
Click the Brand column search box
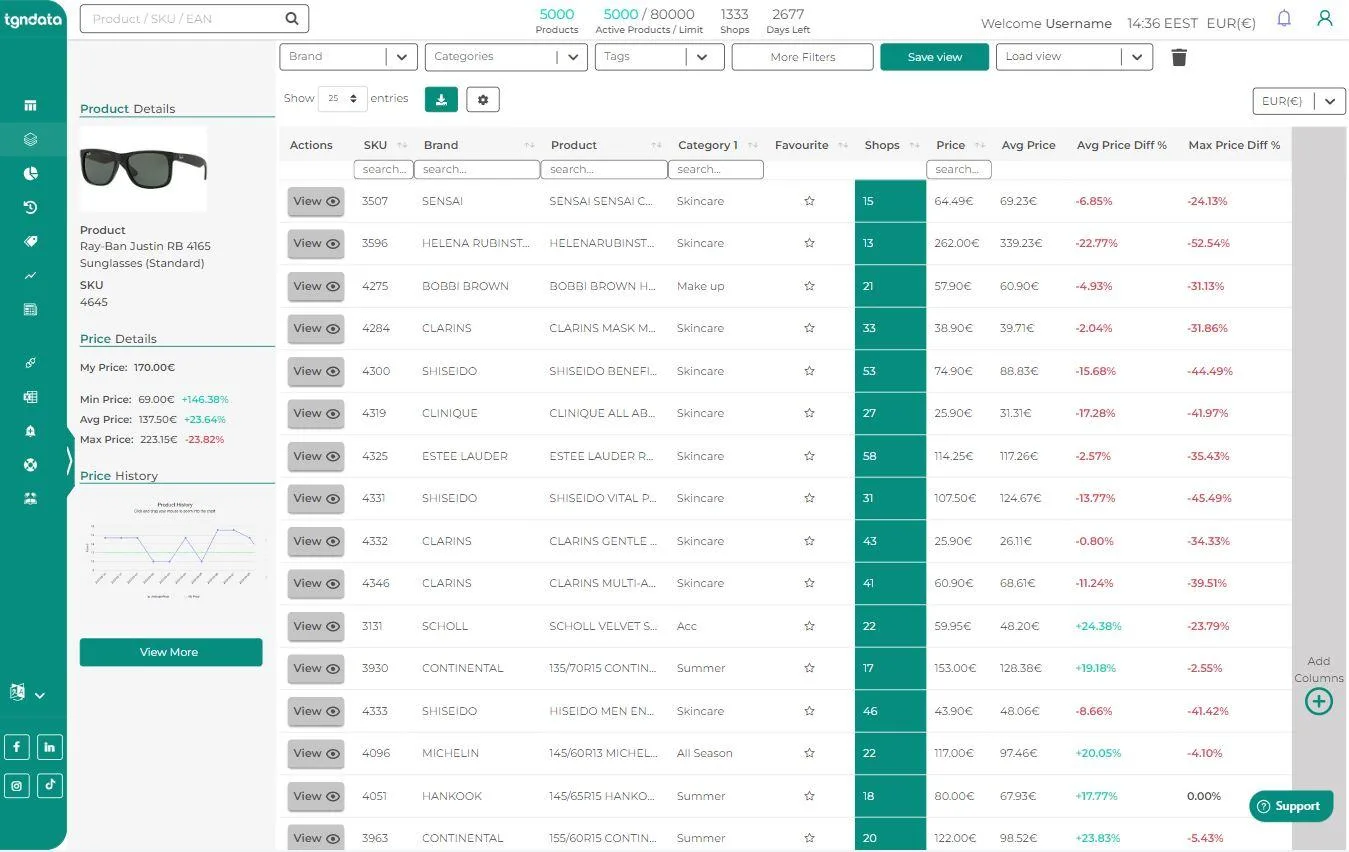coord(477,170)
